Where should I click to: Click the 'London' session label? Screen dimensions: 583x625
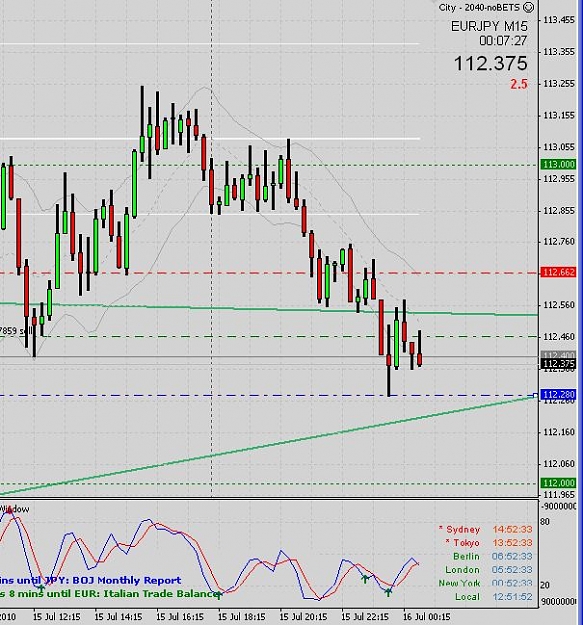coord(462,570)
